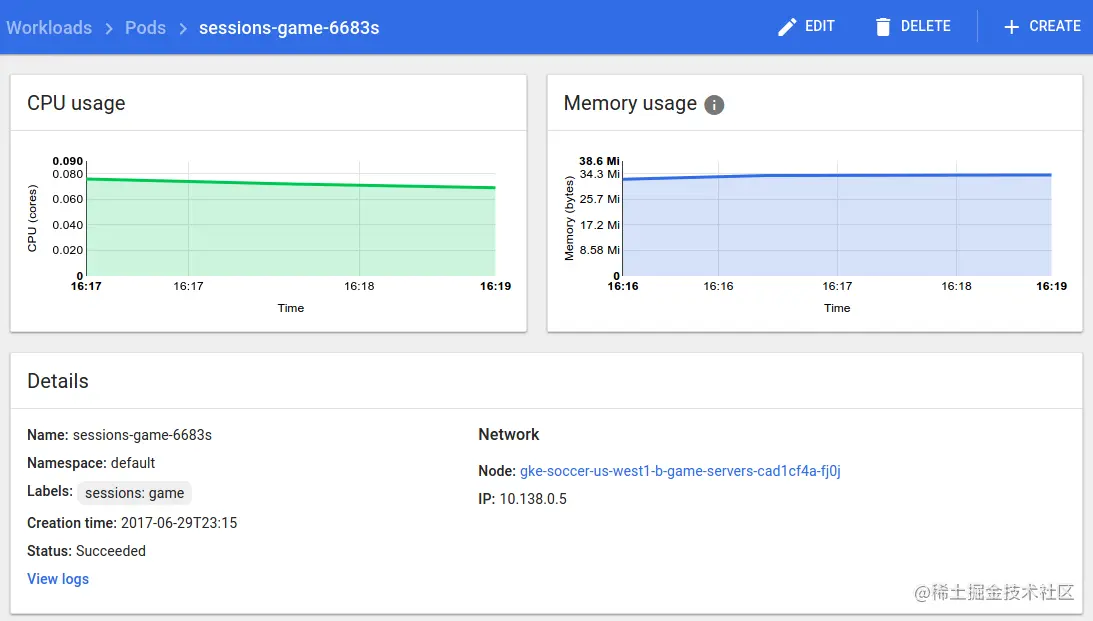1093x621 pixels.
Task: Click the info icon next to Memory usage
Action: (714, 104)
